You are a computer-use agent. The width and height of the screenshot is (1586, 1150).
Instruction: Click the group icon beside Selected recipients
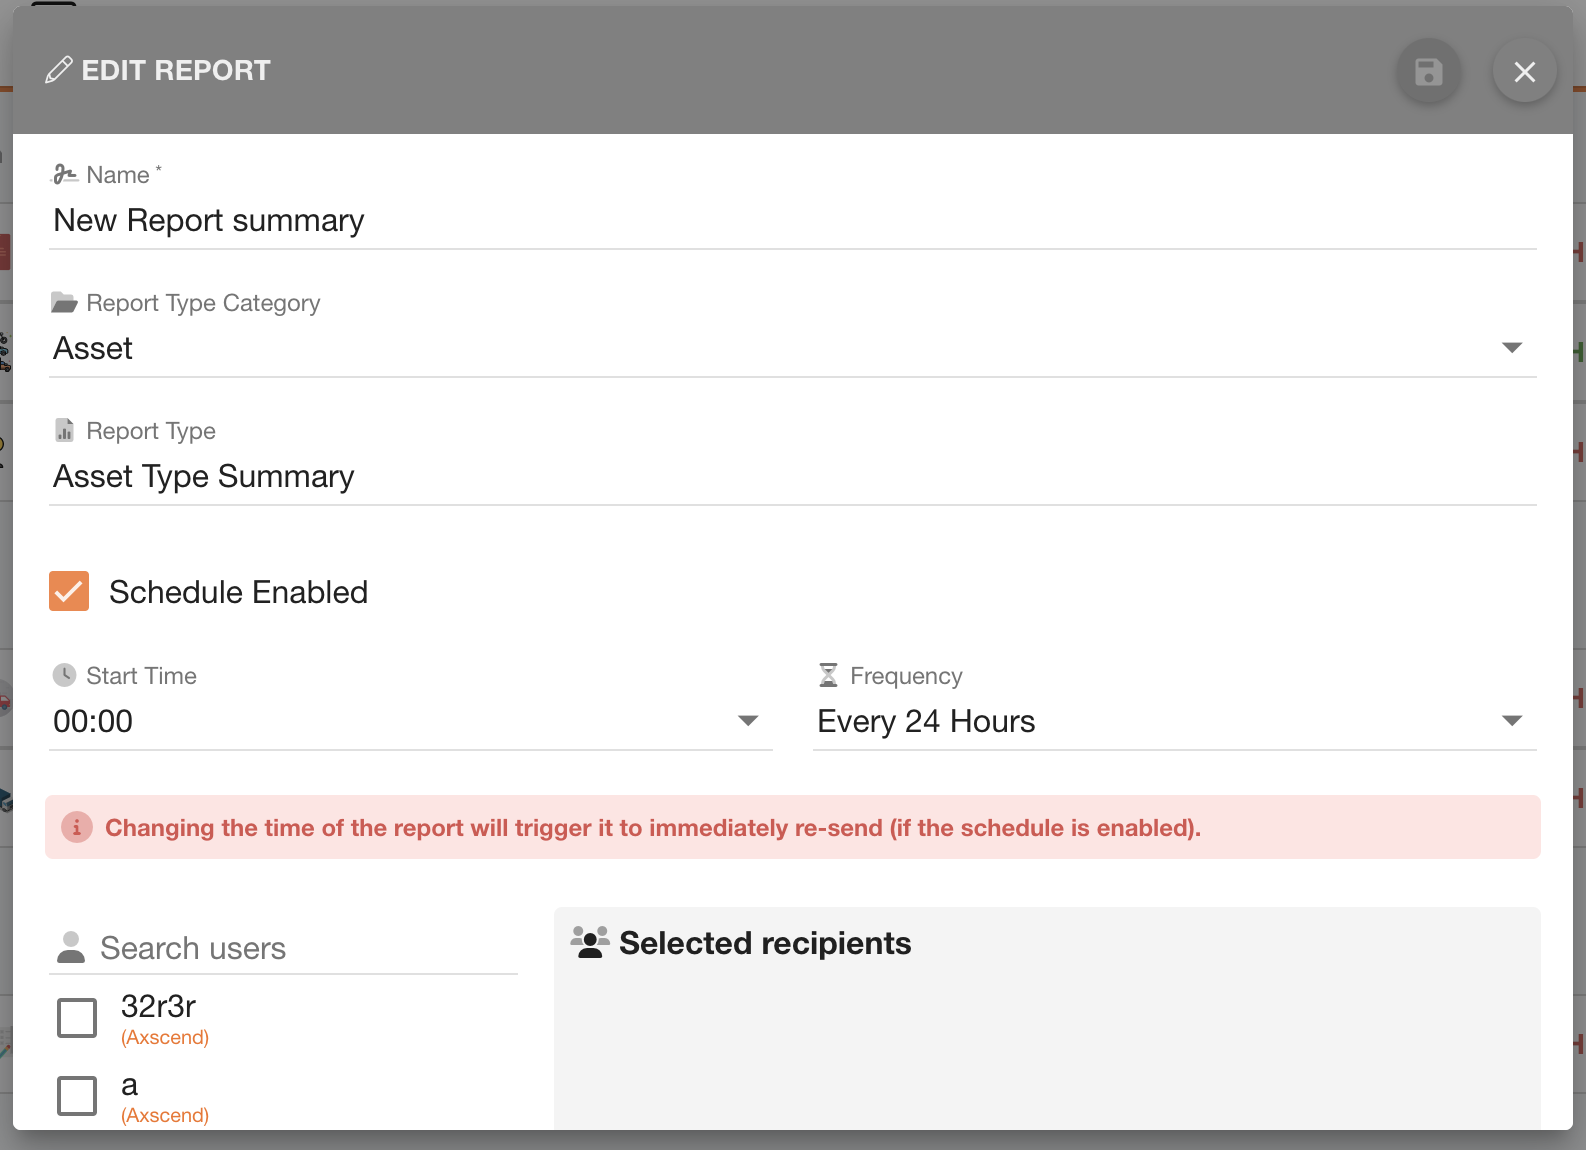(590, 941)
